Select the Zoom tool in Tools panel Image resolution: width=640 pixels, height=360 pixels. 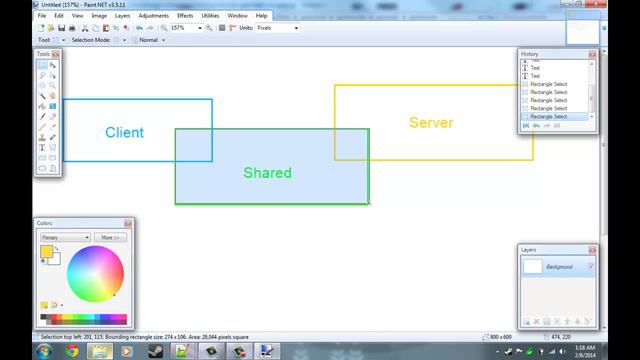pos(53,86)
